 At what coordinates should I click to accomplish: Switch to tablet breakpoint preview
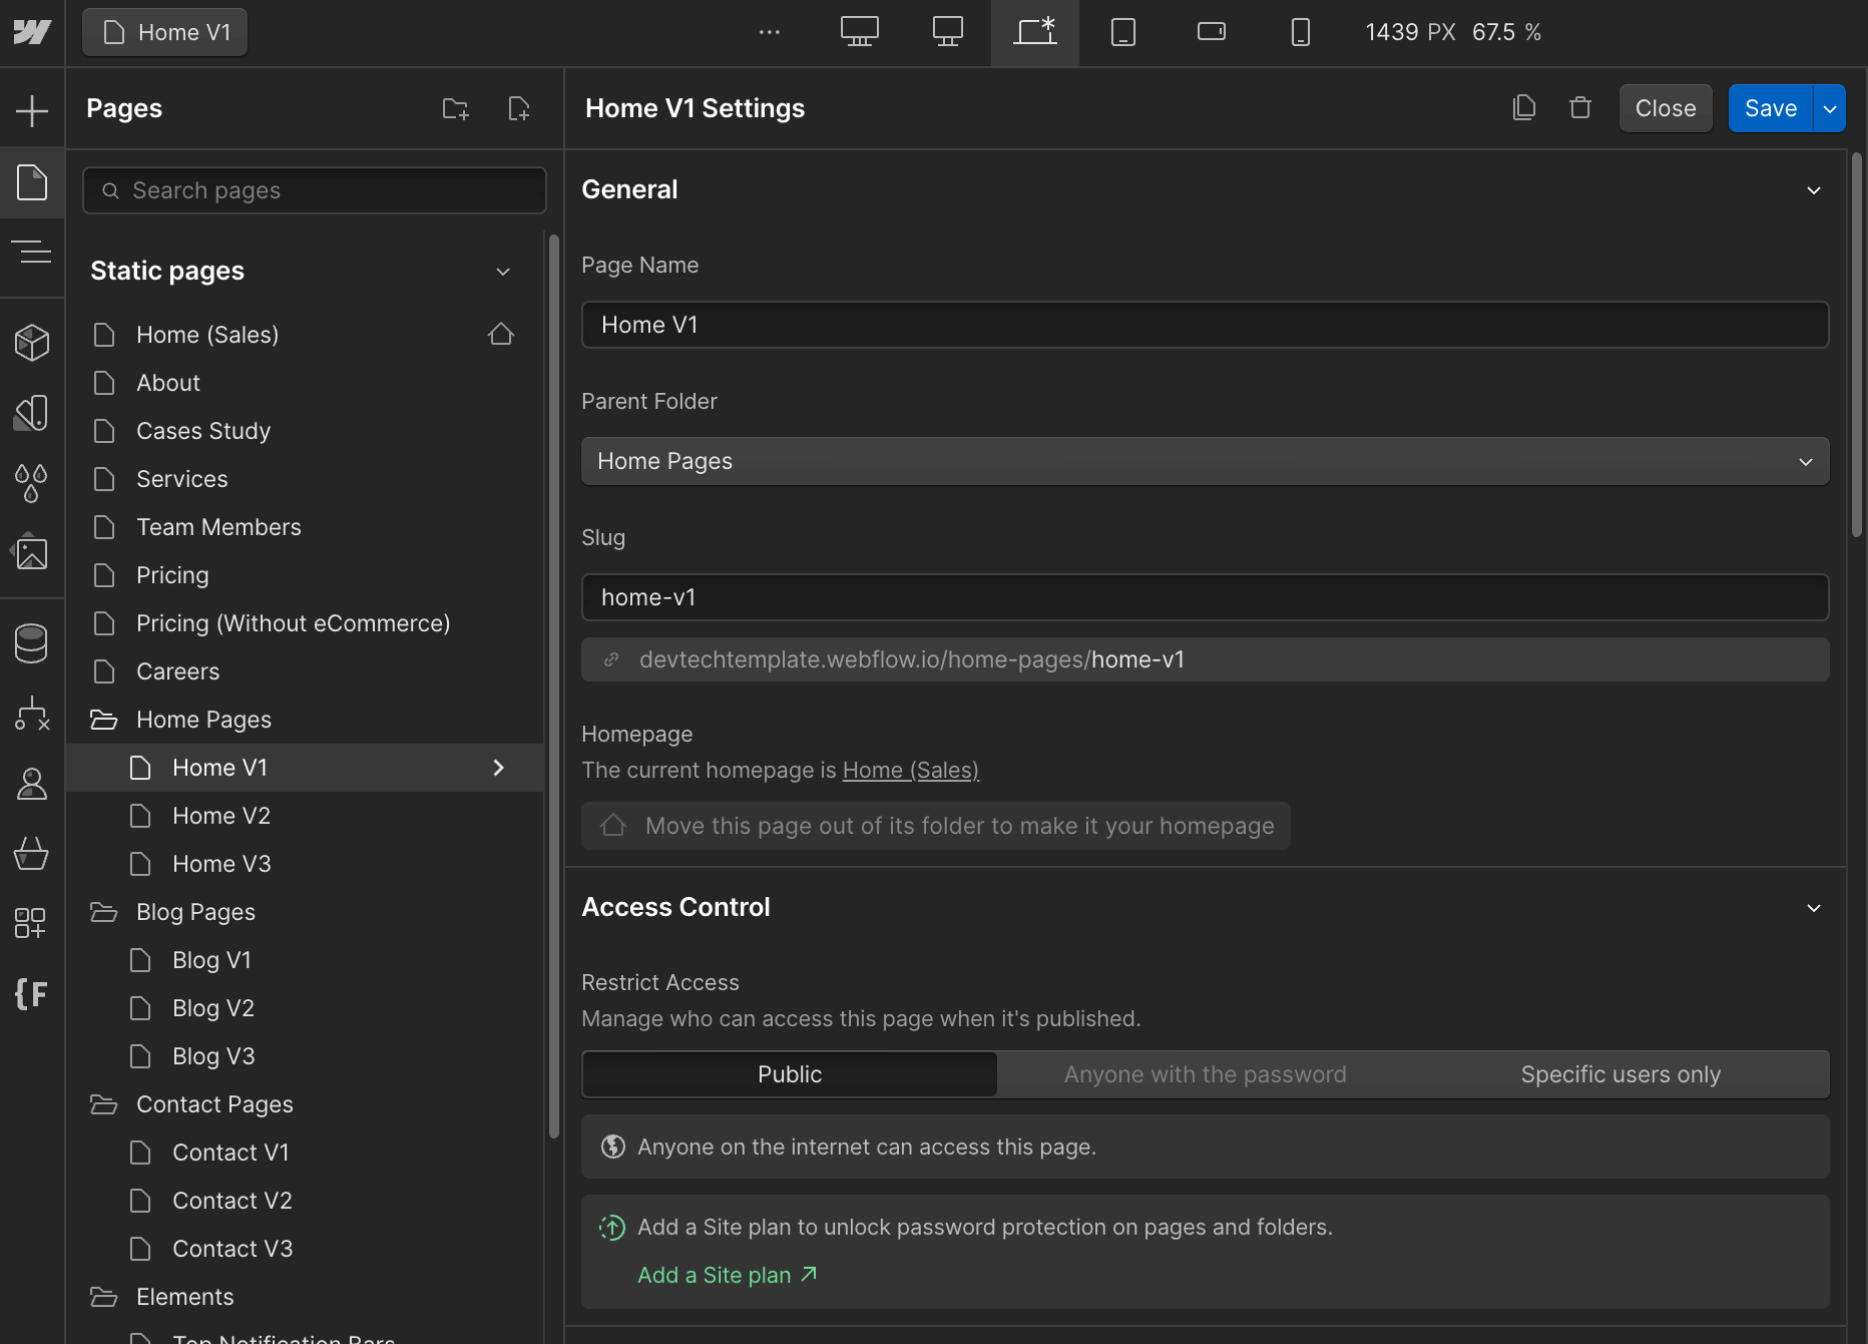1123,31
